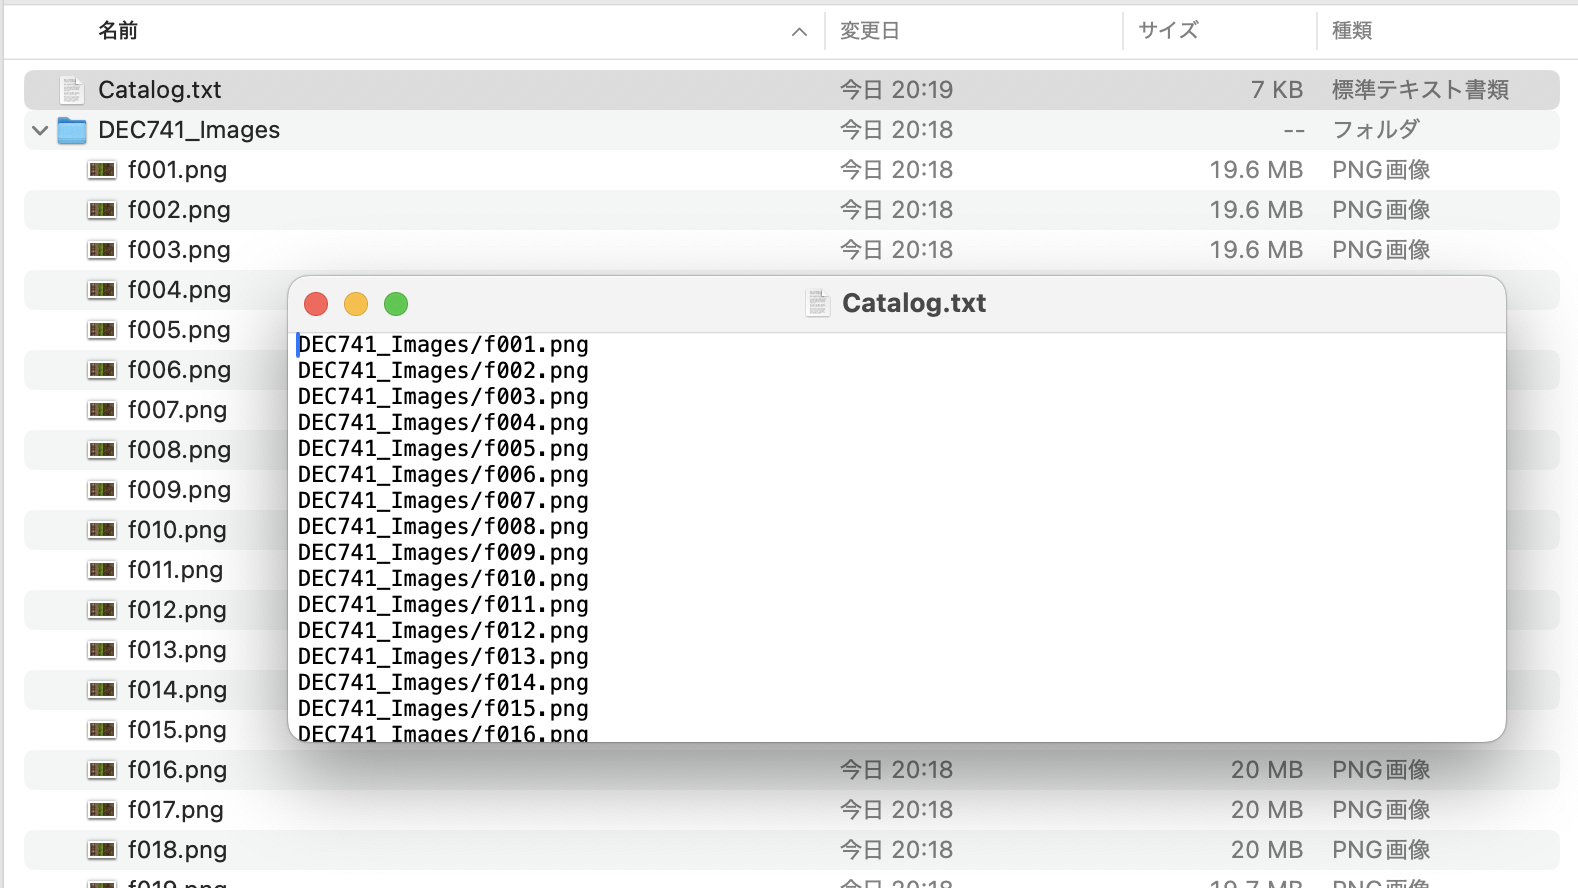Image resolution: width=1578 pixels, height=888 pixels.
Task: Click the Catalog.txt file icon in list
Action: (x=71, y=90)
